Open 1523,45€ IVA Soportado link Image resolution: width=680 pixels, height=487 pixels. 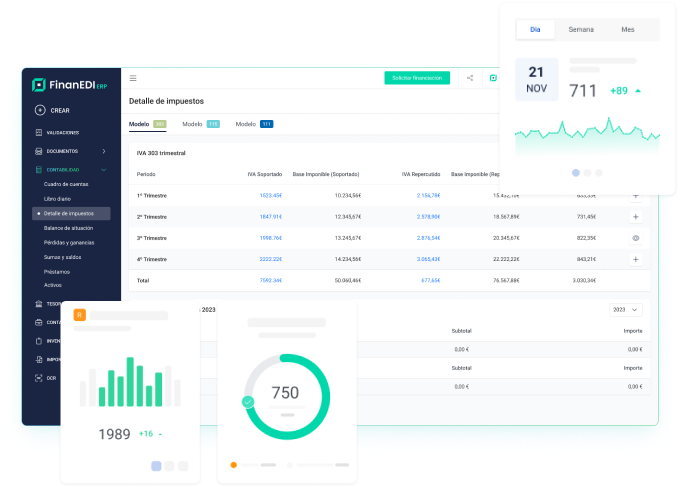click(x=271, y=196)
